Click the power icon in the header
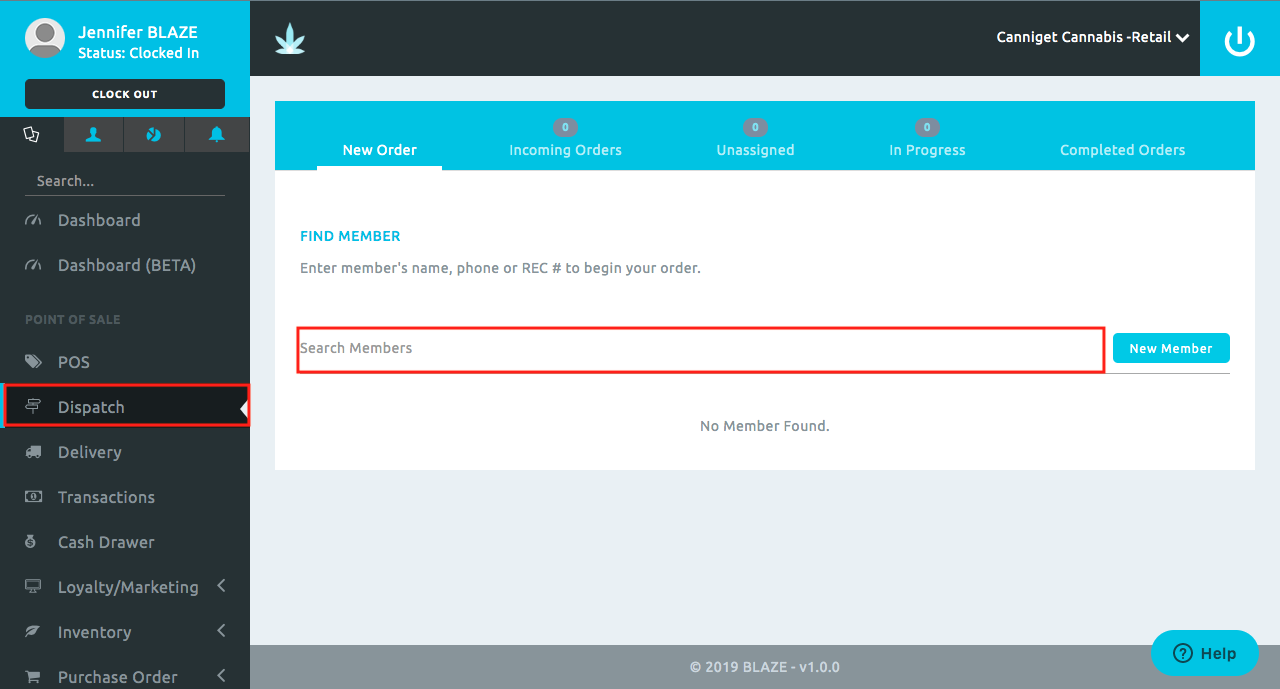 pos(1239,40)
